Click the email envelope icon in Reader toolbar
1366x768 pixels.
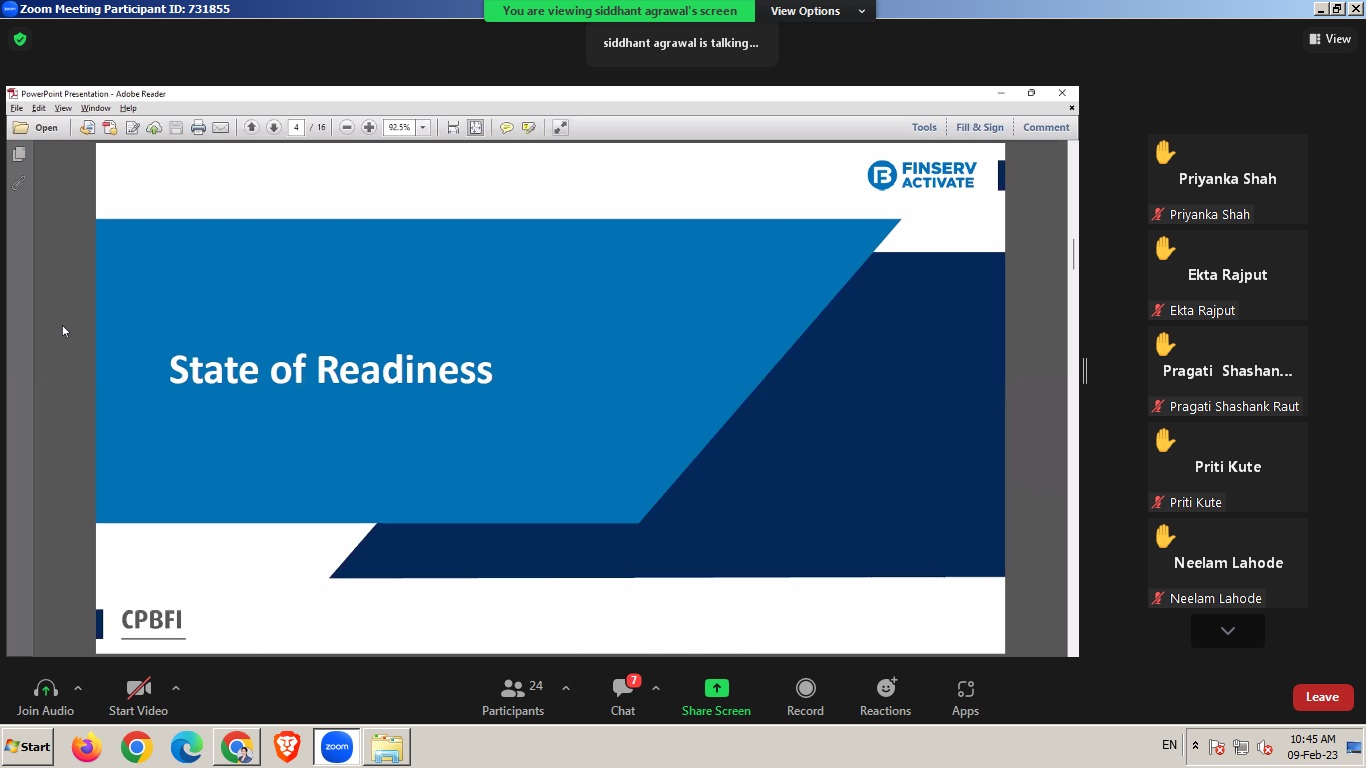[x=221, y=128]
